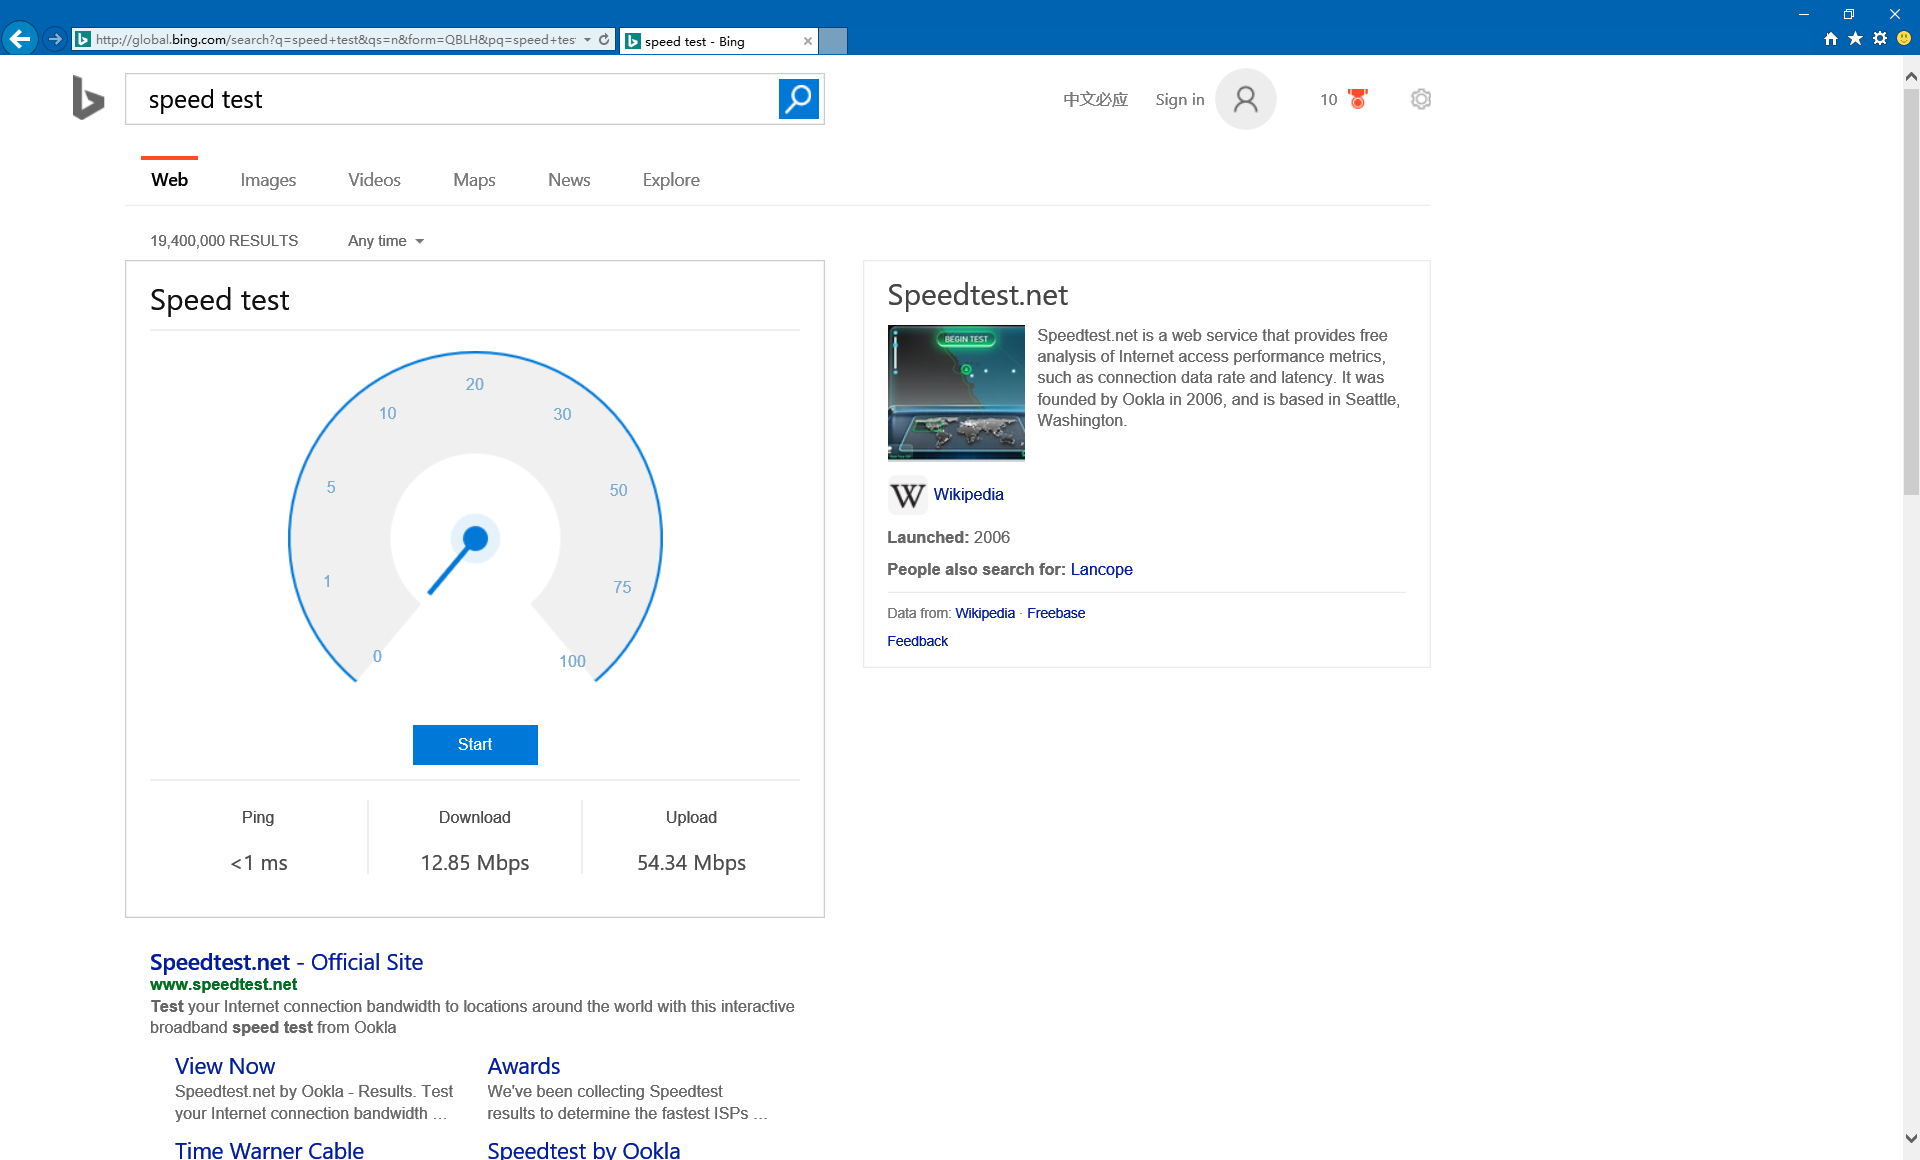Viewport: 1920px width, 1160px height.
Task: Open the 'View Now' sublink
Action: coord(225,1066)
